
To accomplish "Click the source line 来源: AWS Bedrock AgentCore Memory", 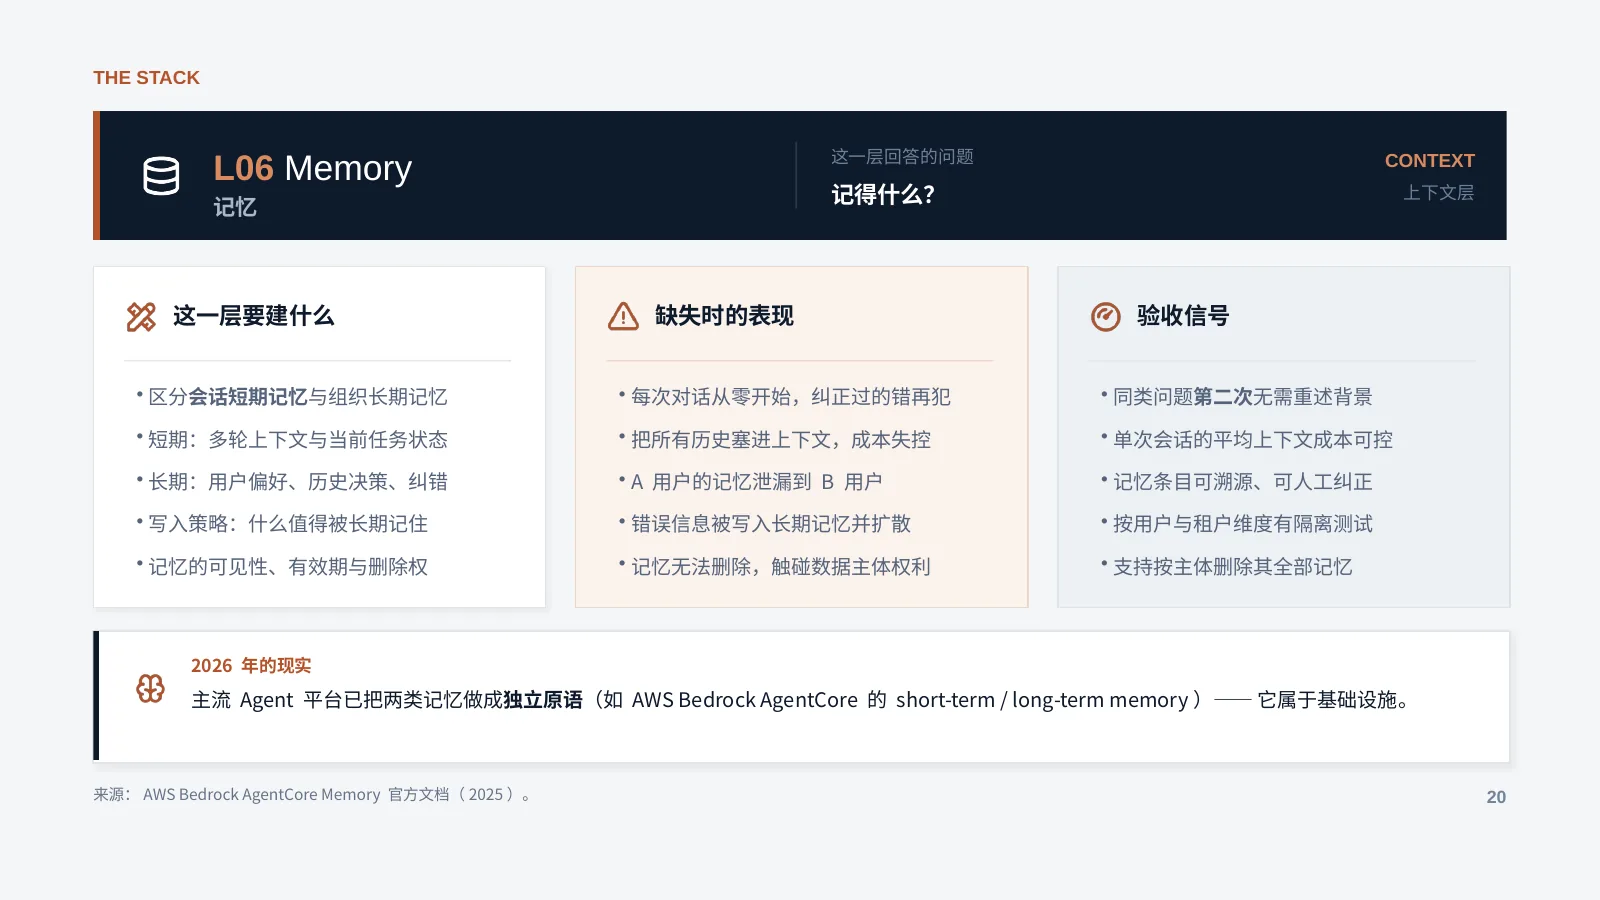I will tap(312, 795).
